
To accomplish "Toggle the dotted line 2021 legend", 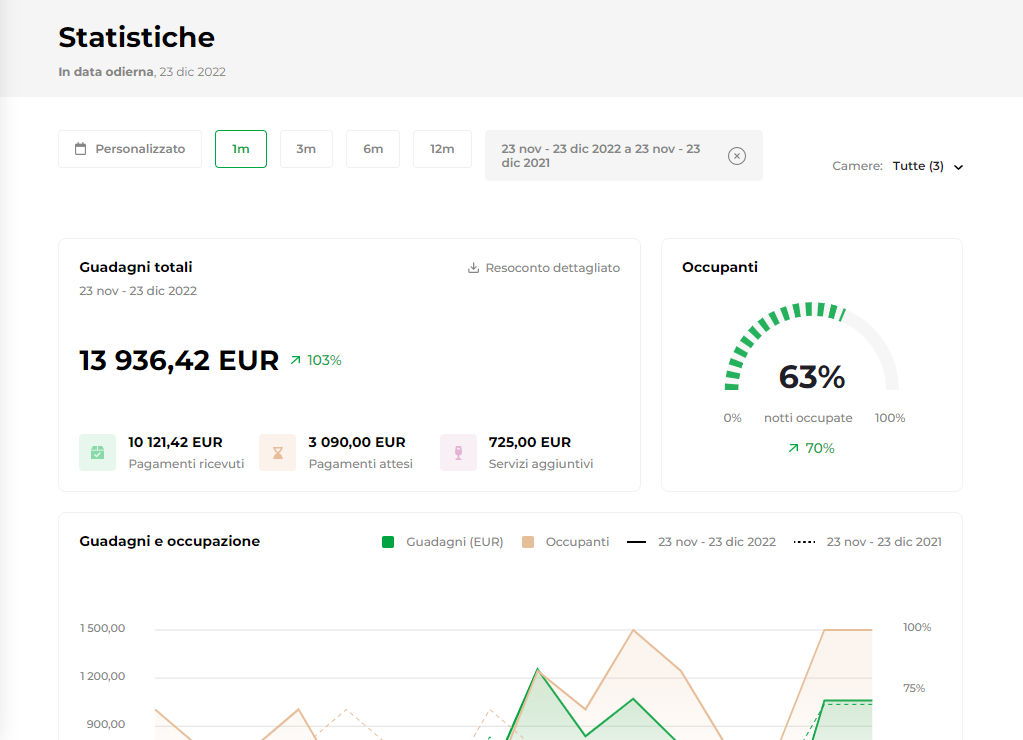I will (804, 542).
